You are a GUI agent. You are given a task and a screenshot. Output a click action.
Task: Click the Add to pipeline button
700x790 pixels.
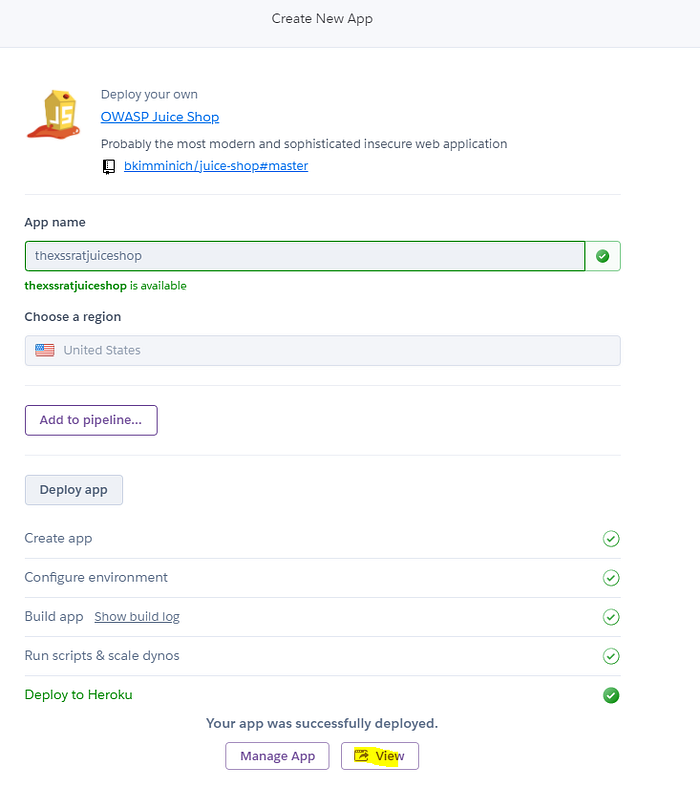(91, 420)
